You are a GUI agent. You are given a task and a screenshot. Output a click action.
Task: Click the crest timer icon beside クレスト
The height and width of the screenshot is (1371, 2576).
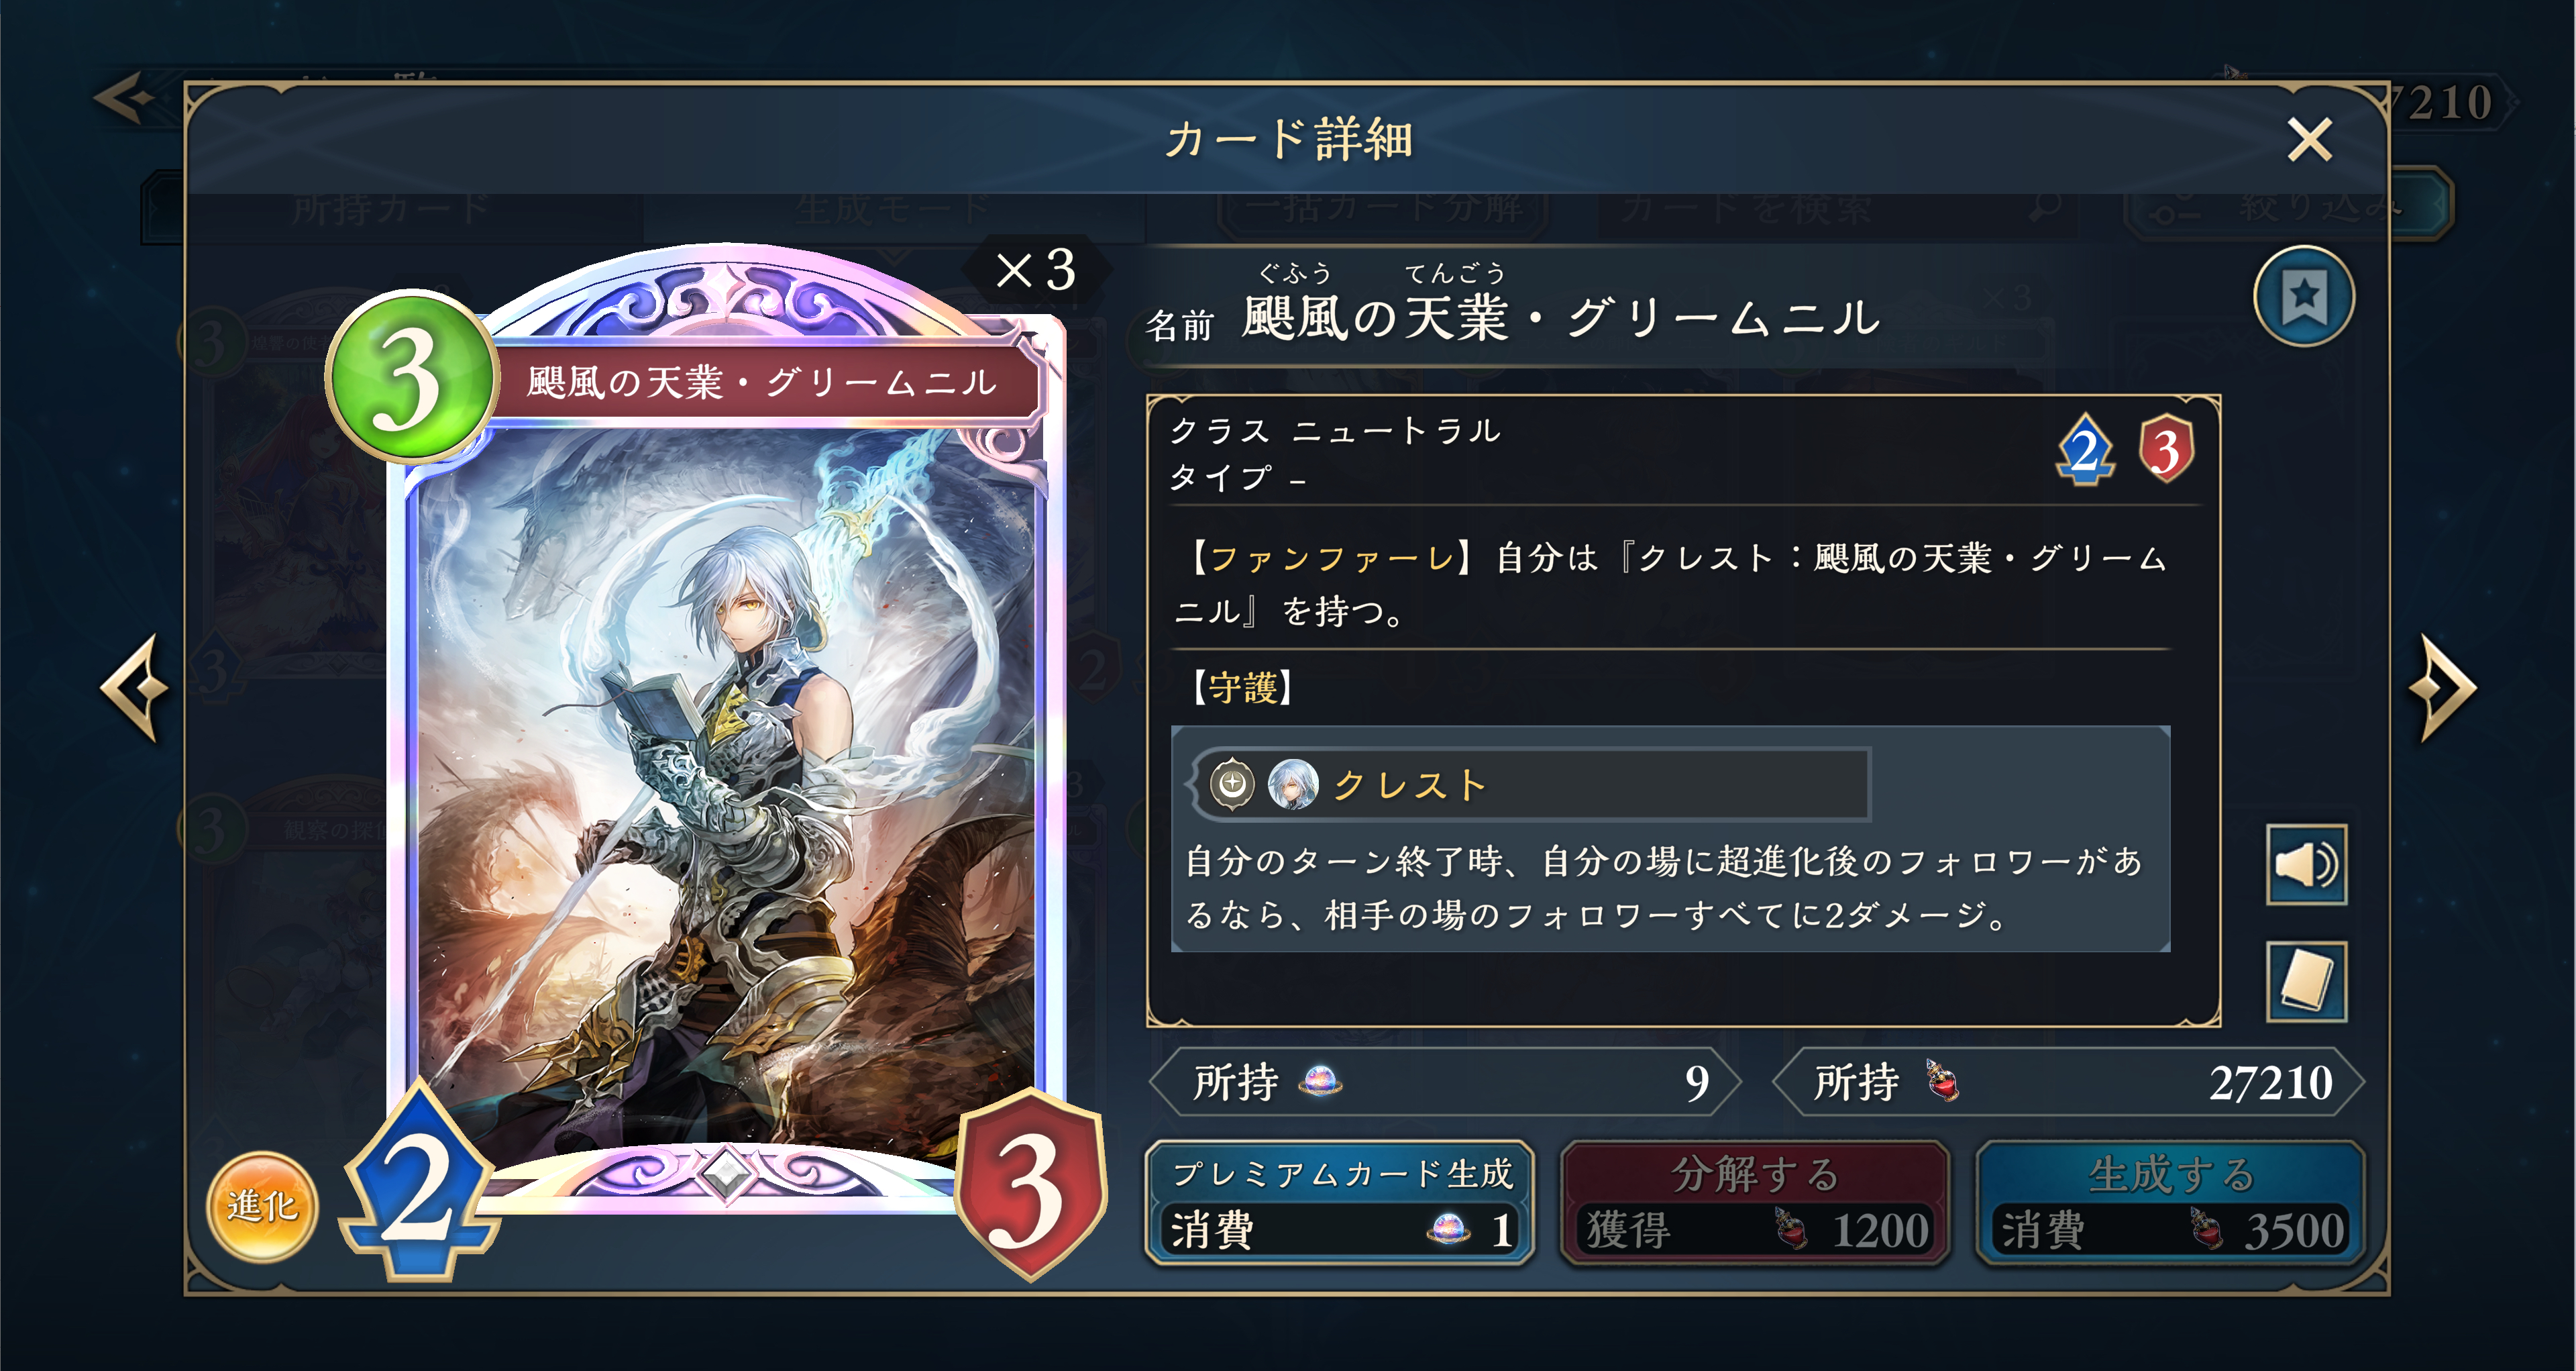click(1232, 784)
